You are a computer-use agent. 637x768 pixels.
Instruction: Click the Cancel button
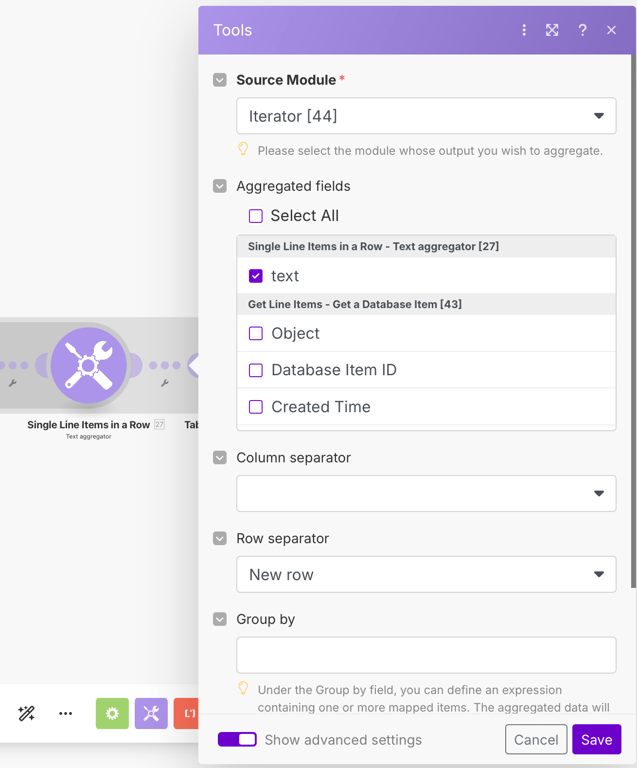536,739
